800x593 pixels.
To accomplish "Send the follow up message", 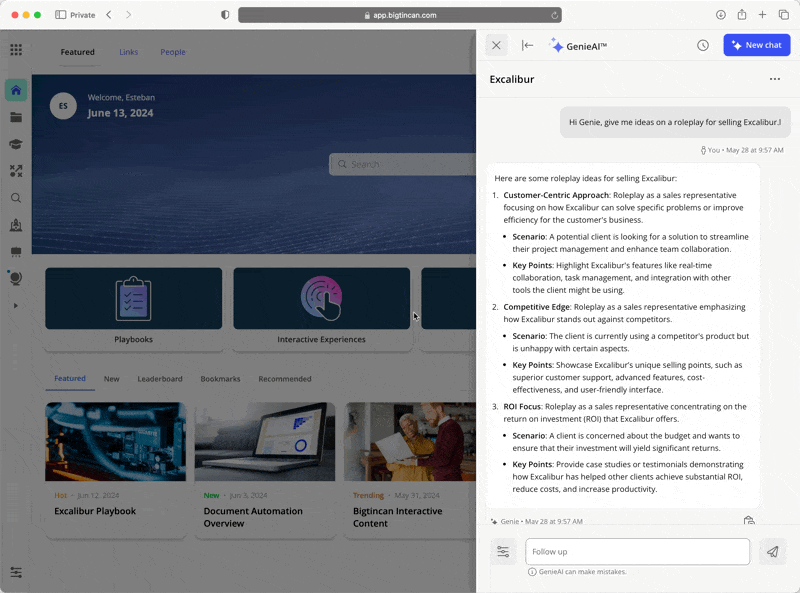I will 772,551.
